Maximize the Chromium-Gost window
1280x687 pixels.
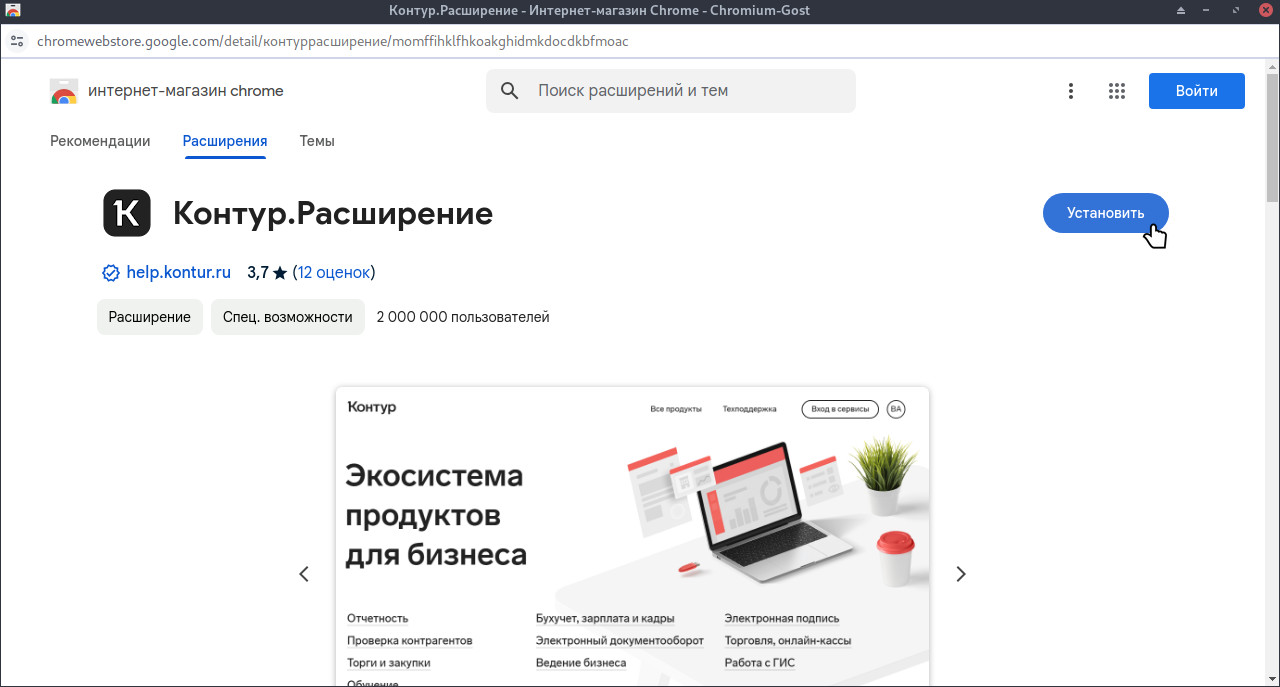[x=1237, y=10]
